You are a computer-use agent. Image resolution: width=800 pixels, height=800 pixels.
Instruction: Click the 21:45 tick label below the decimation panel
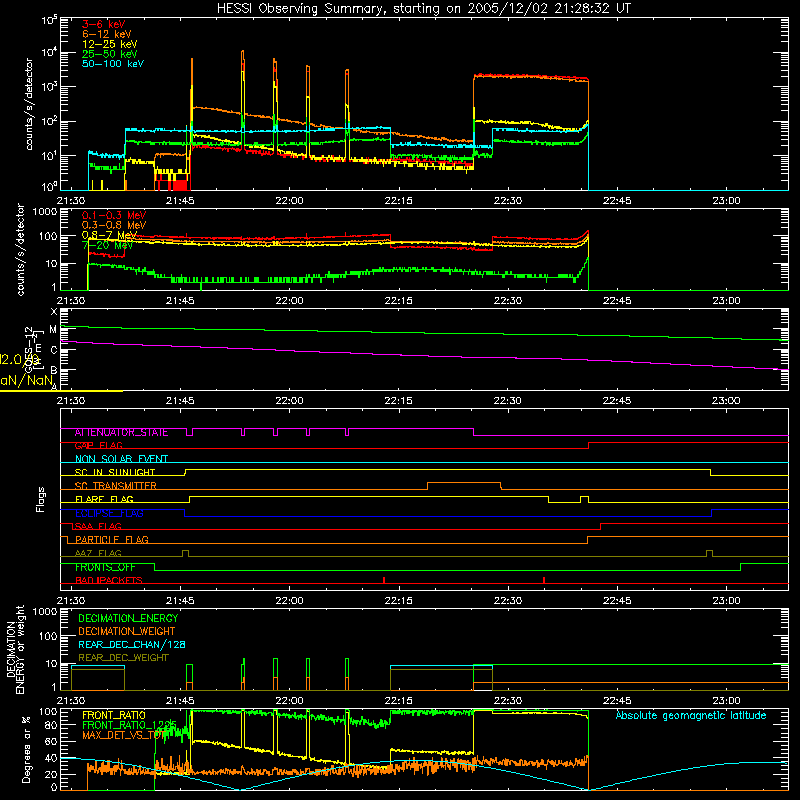tap(180, 701)
